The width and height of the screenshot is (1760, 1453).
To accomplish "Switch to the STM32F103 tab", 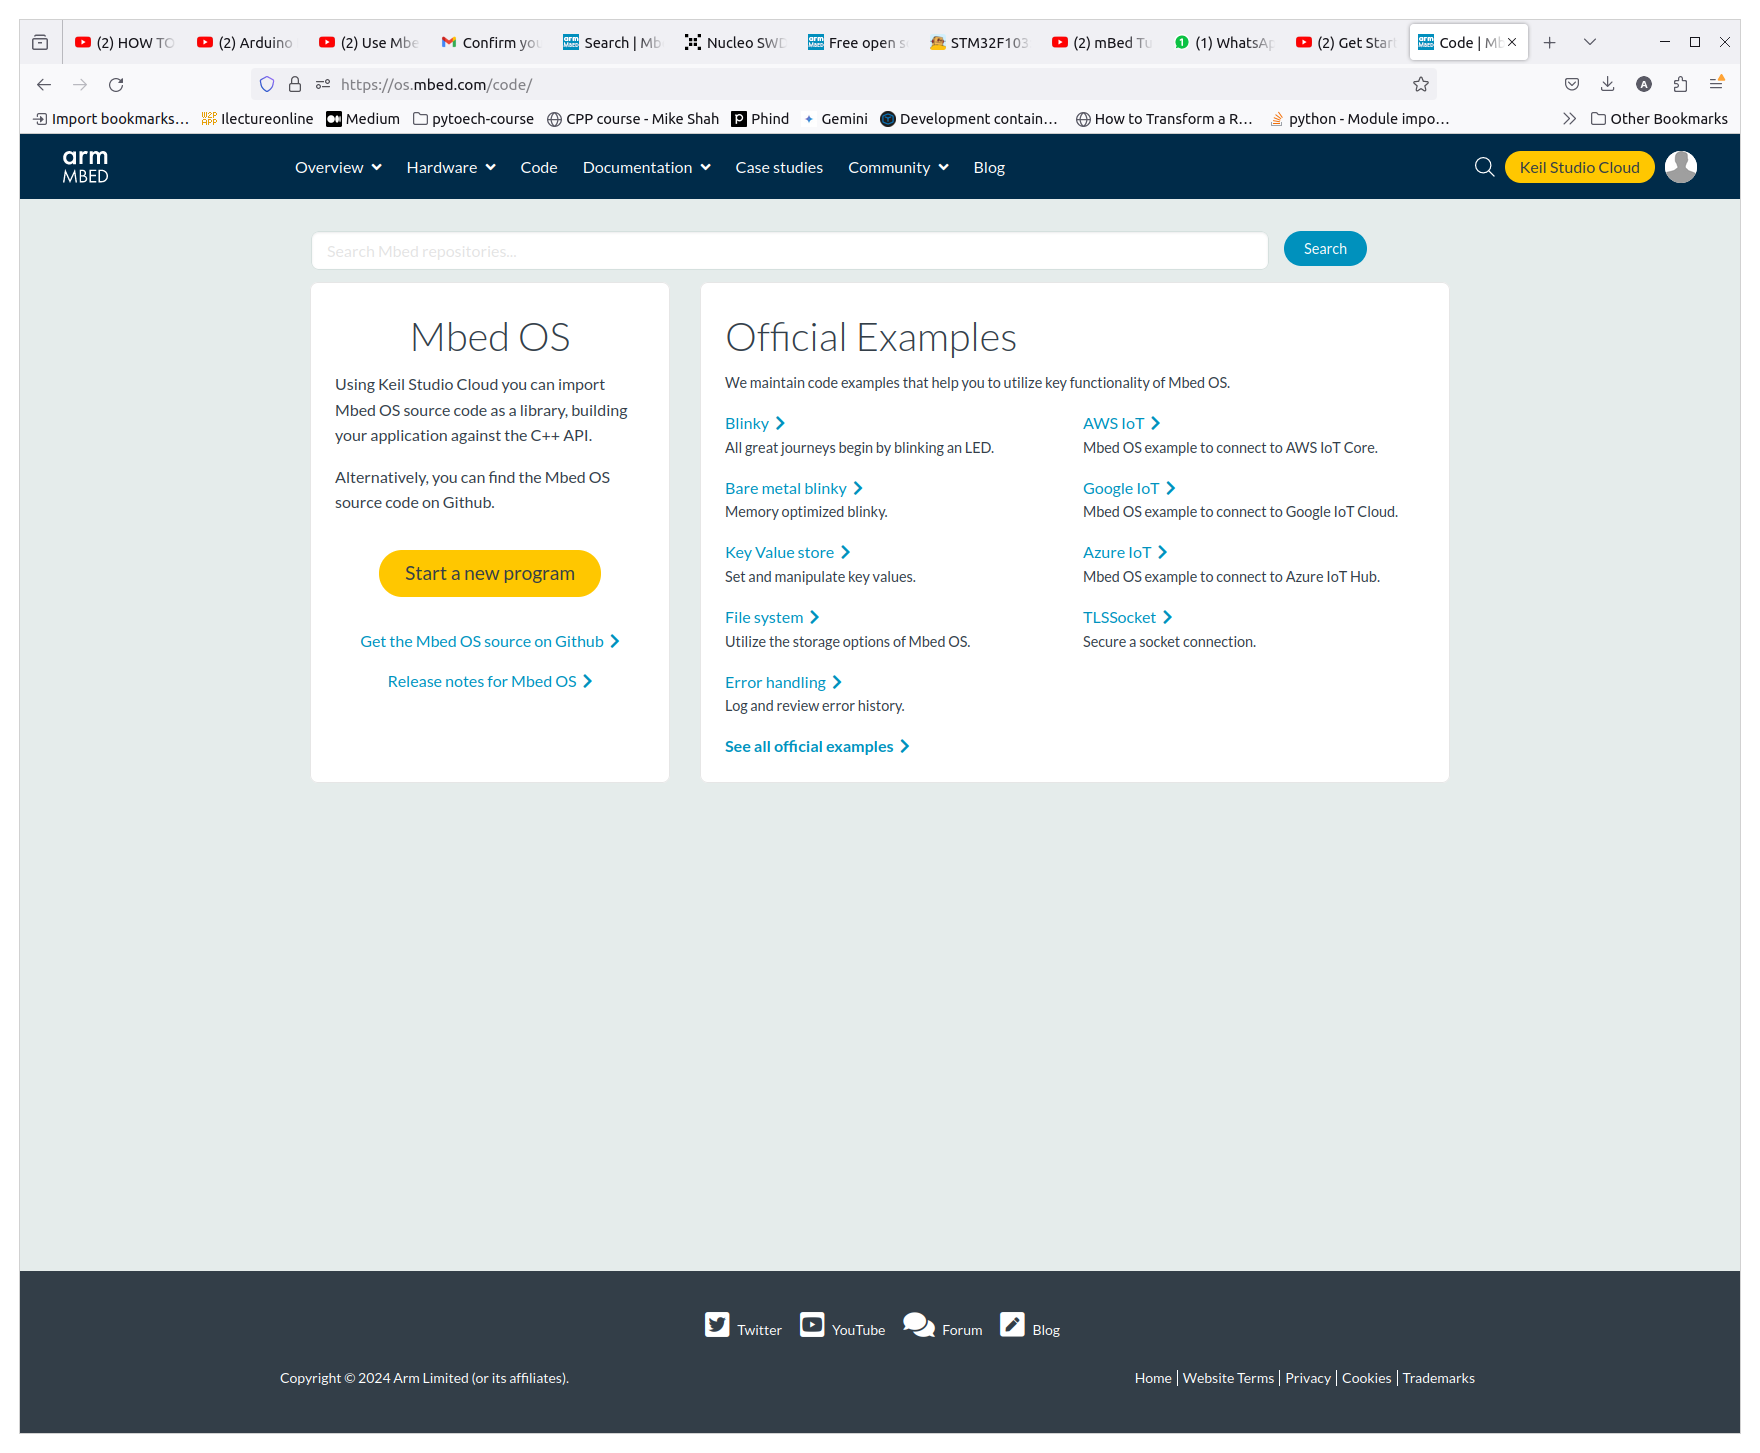I will pyautogui.click(x=978, y=42).
